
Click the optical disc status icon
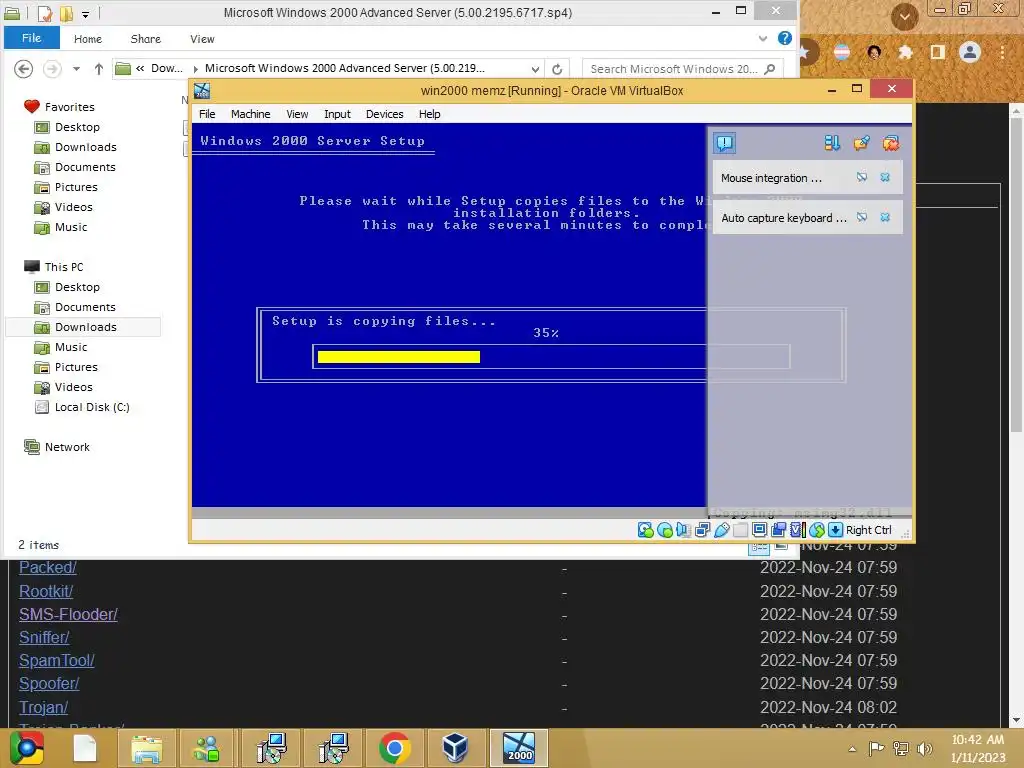pos(665,530)
